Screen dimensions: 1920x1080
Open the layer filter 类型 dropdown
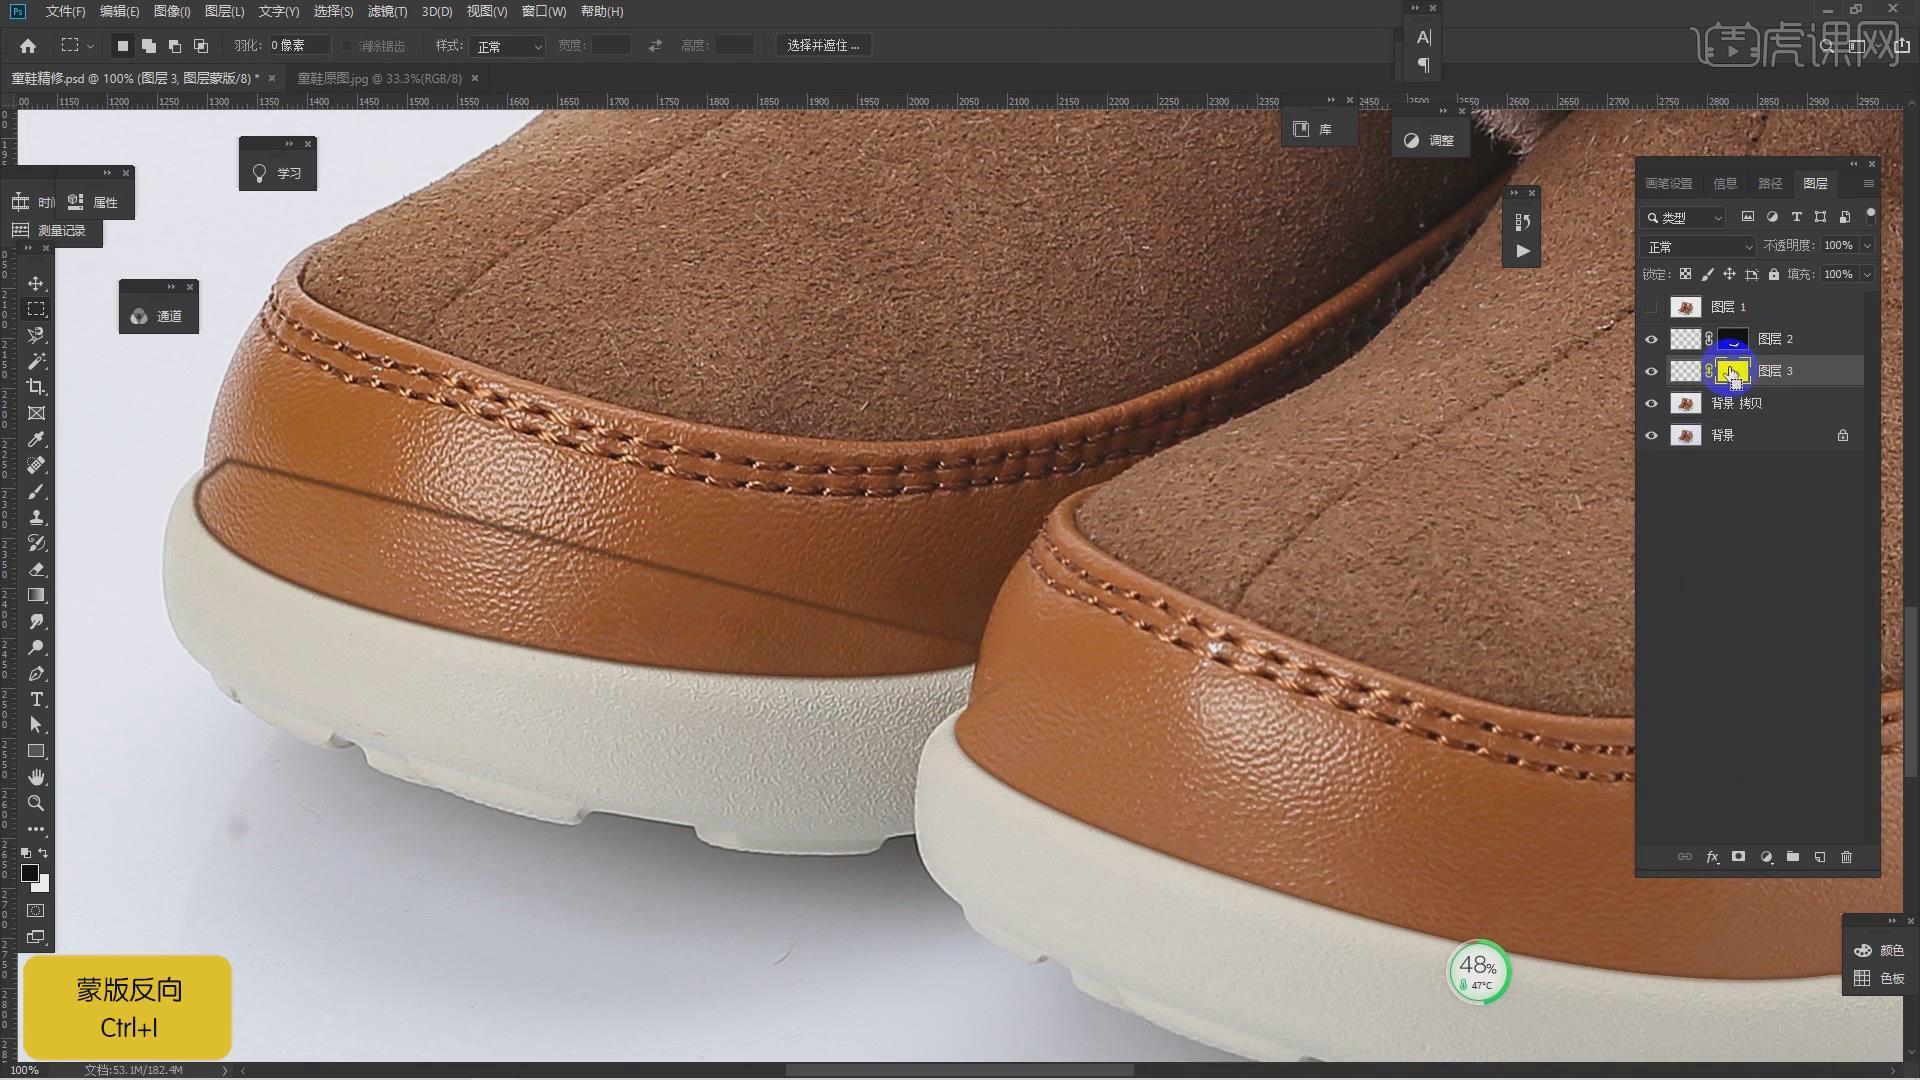click(x=1685, y=217)
